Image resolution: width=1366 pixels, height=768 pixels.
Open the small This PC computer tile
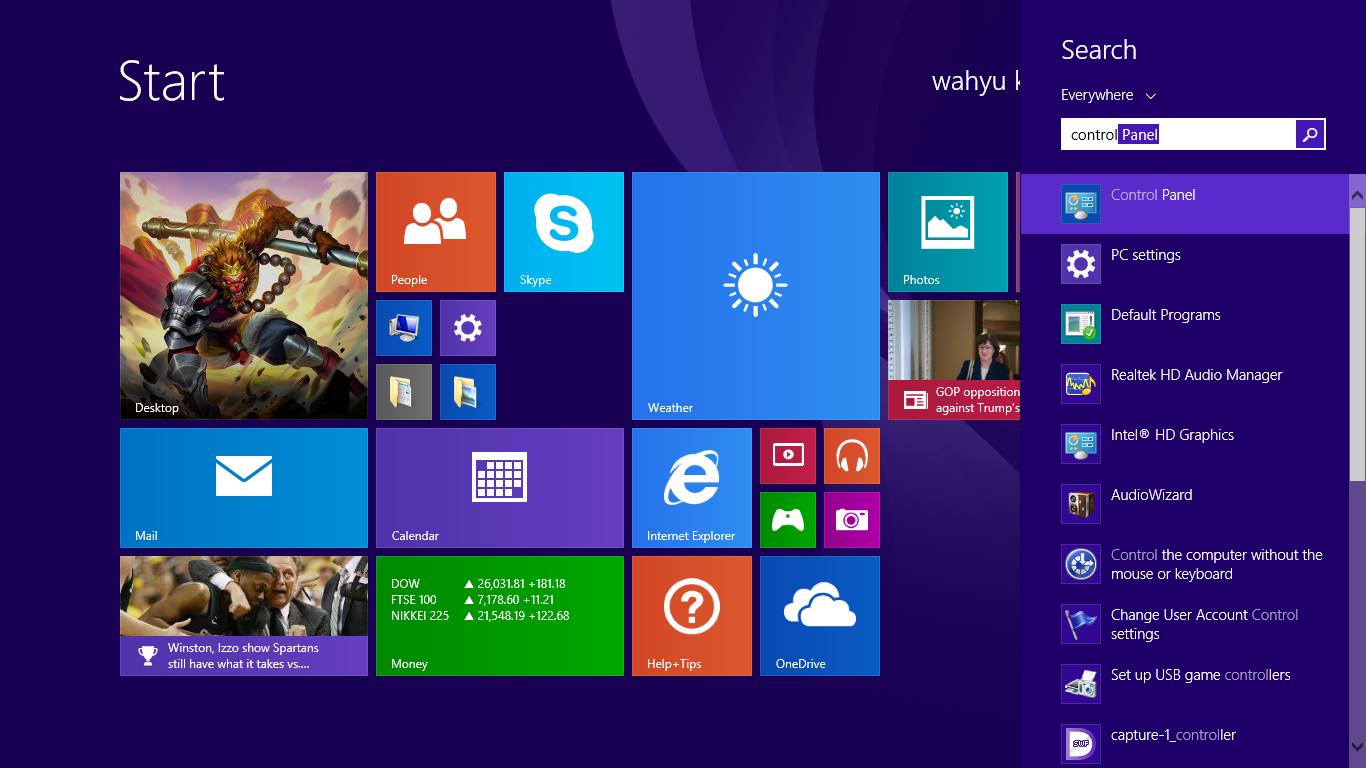404,328
